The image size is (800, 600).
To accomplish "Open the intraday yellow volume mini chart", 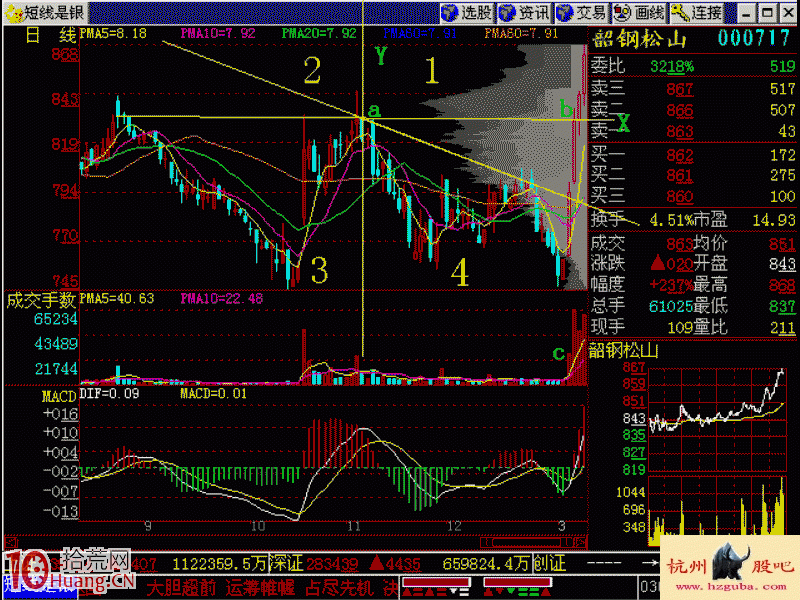I will coord(717,511).
